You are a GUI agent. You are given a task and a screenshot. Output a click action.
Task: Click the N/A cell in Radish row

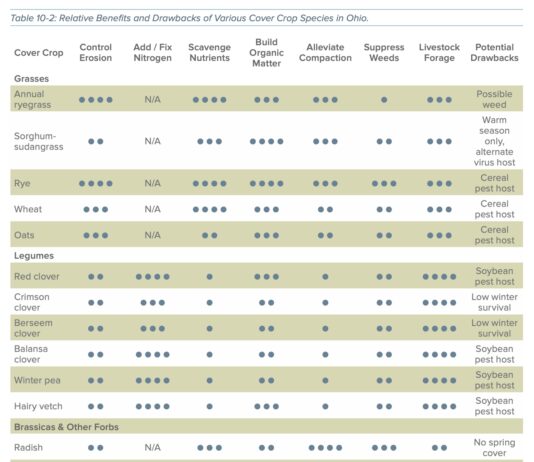click(x=153, y=447)
